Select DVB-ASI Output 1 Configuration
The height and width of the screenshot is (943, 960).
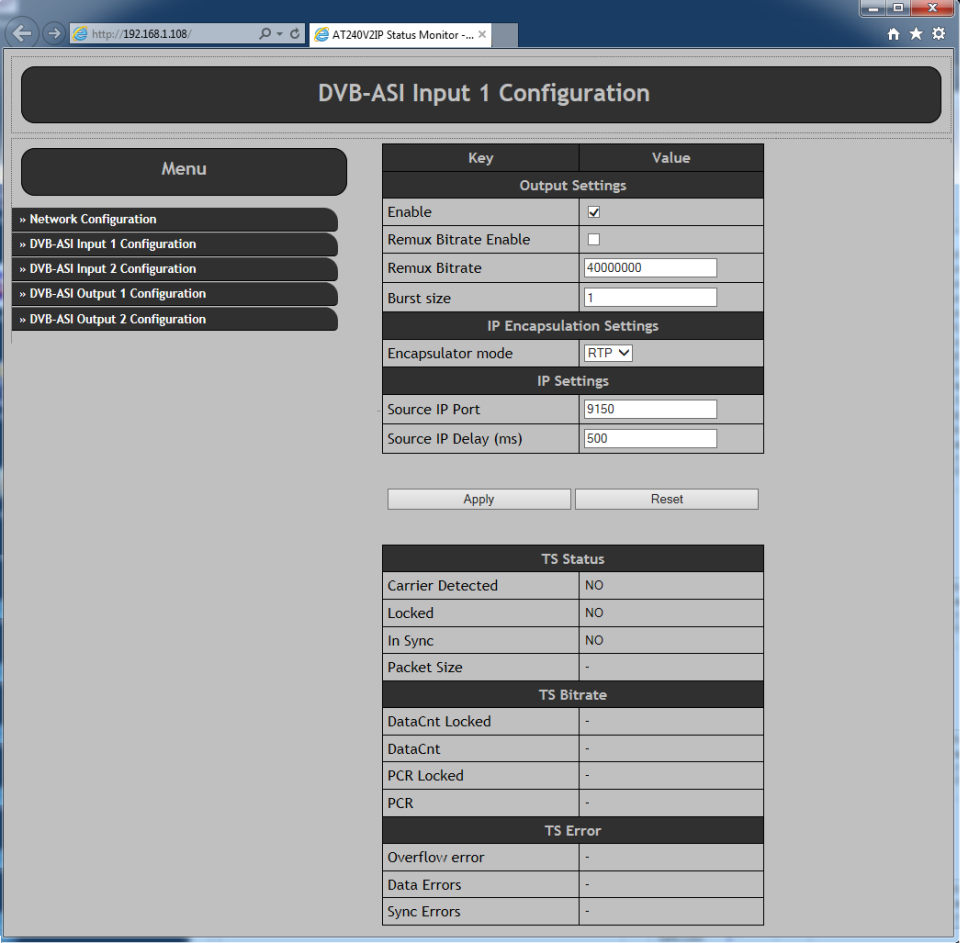[117, 294]
